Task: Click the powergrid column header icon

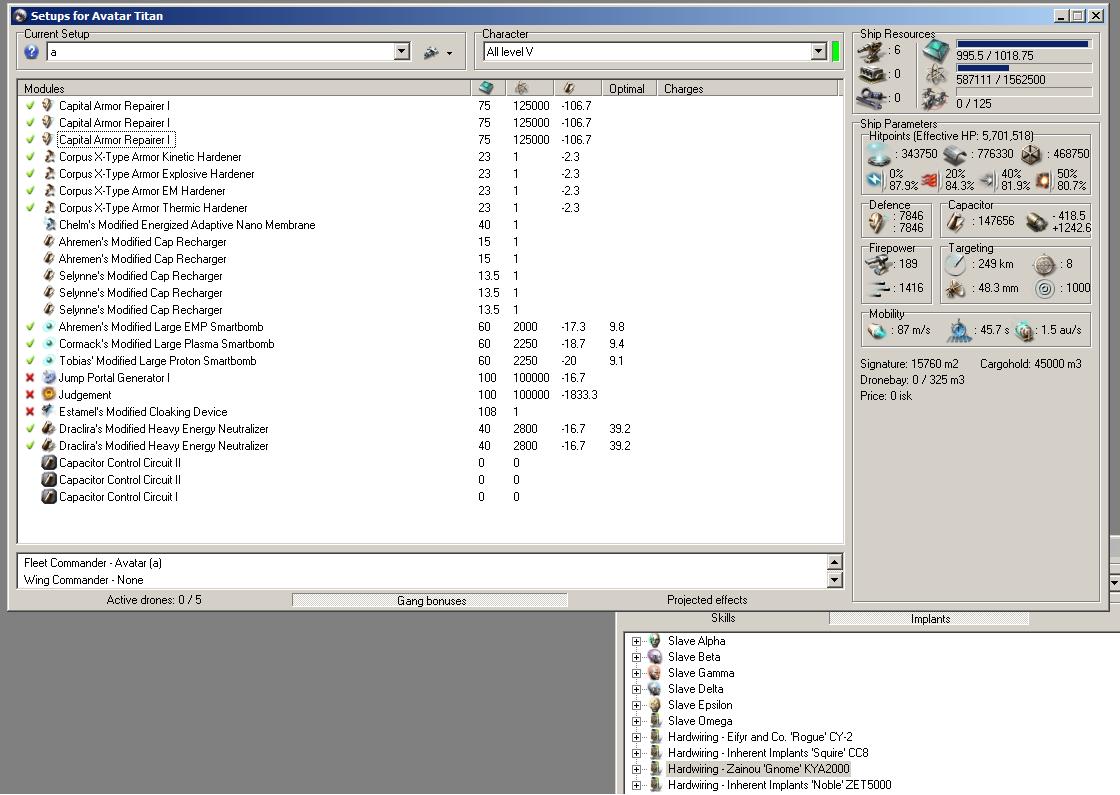Action: coord(521,88)
